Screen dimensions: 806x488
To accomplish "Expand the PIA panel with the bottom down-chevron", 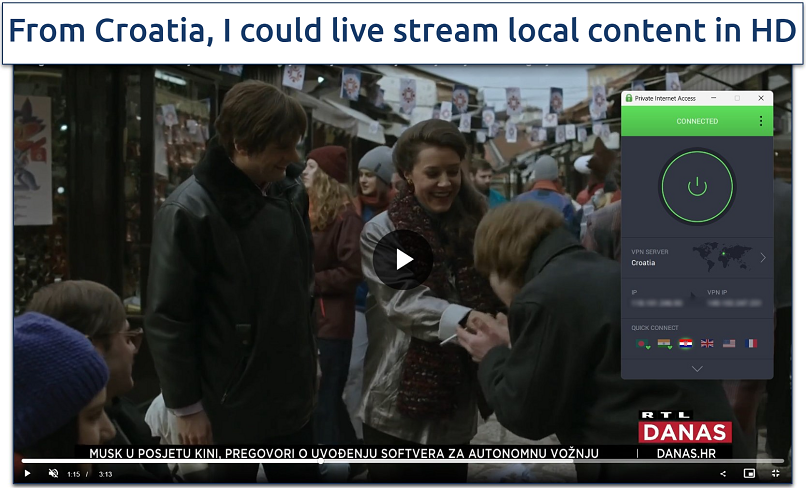I will tap(697, 369).
